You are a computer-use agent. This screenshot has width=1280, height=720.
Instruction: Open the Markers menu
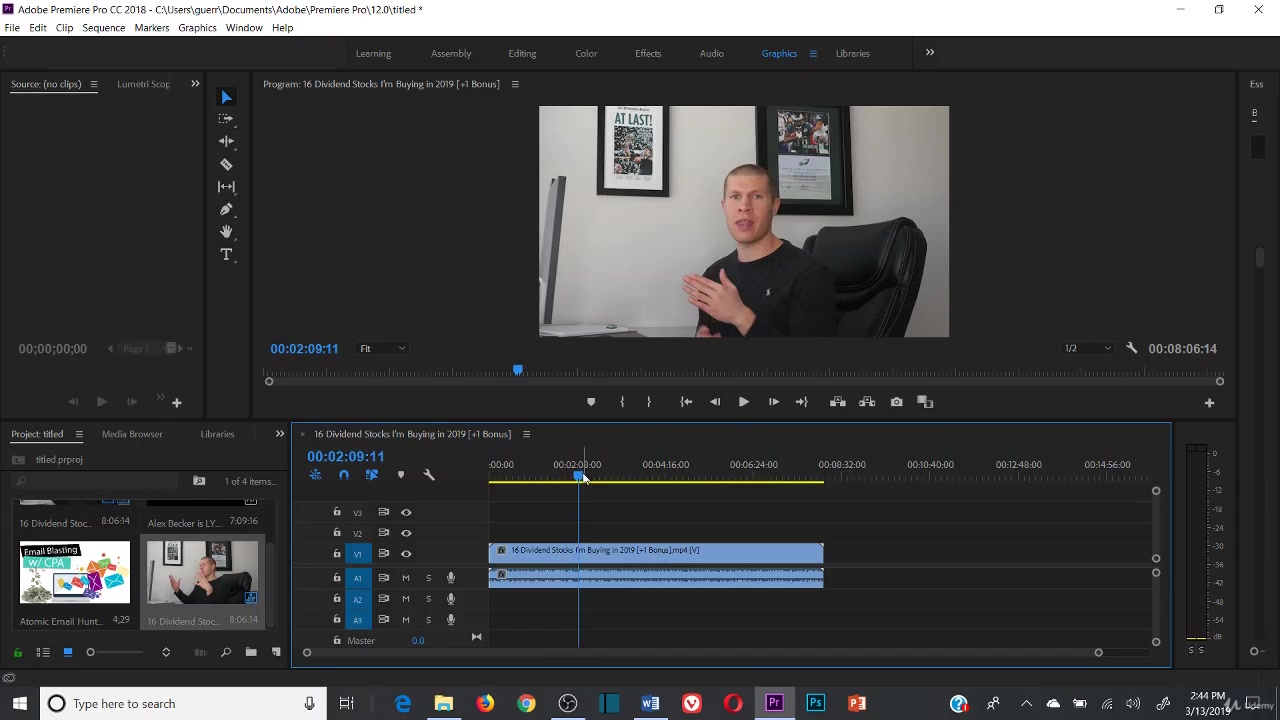[x=152, y=28]
